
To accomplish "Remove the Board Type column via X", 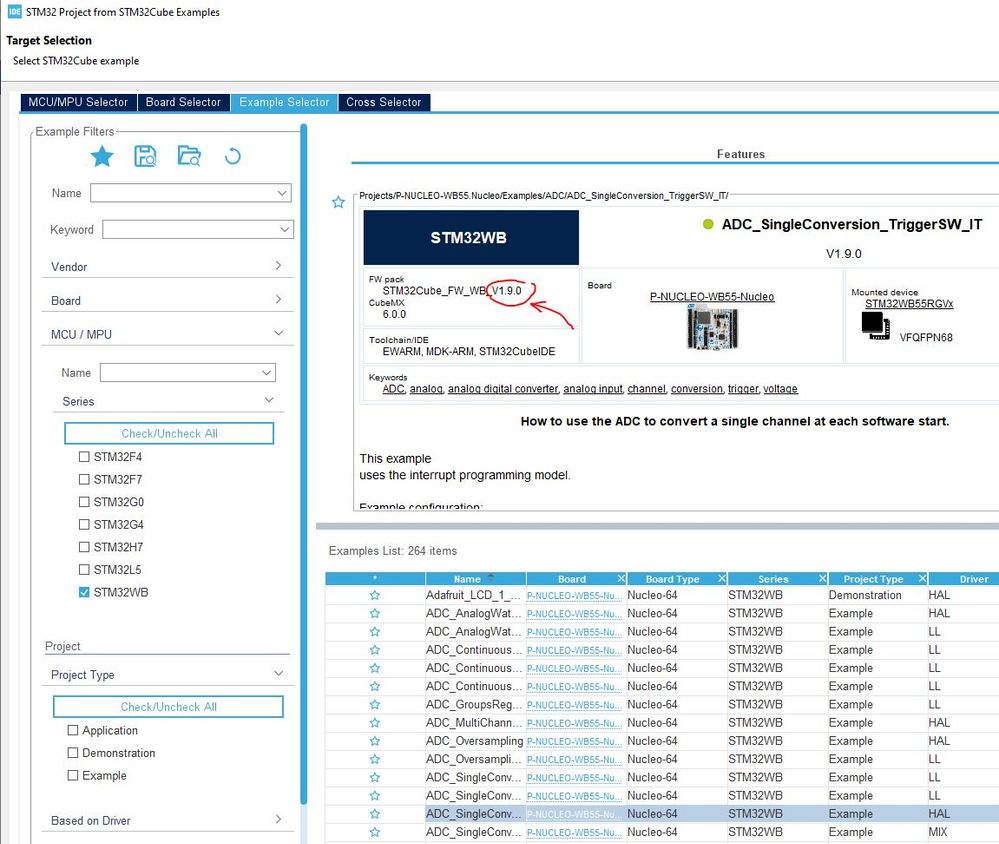I will tap(722, 578).
